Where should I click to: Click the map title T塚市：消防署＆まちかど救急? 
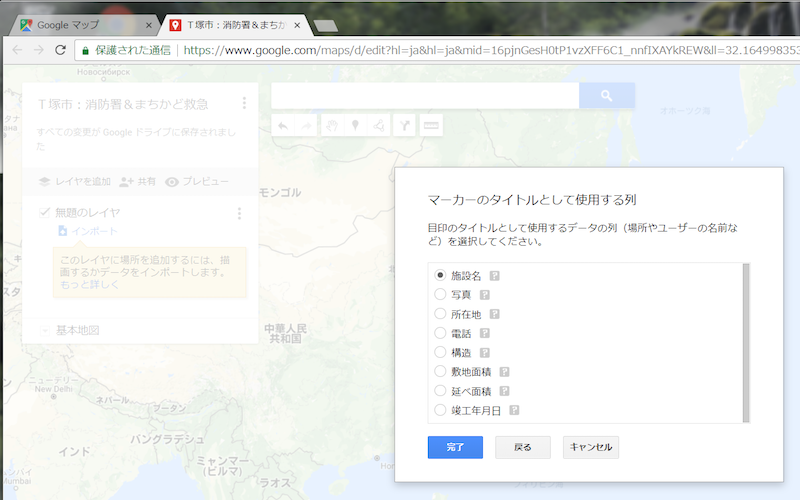[x=123, y=104]
